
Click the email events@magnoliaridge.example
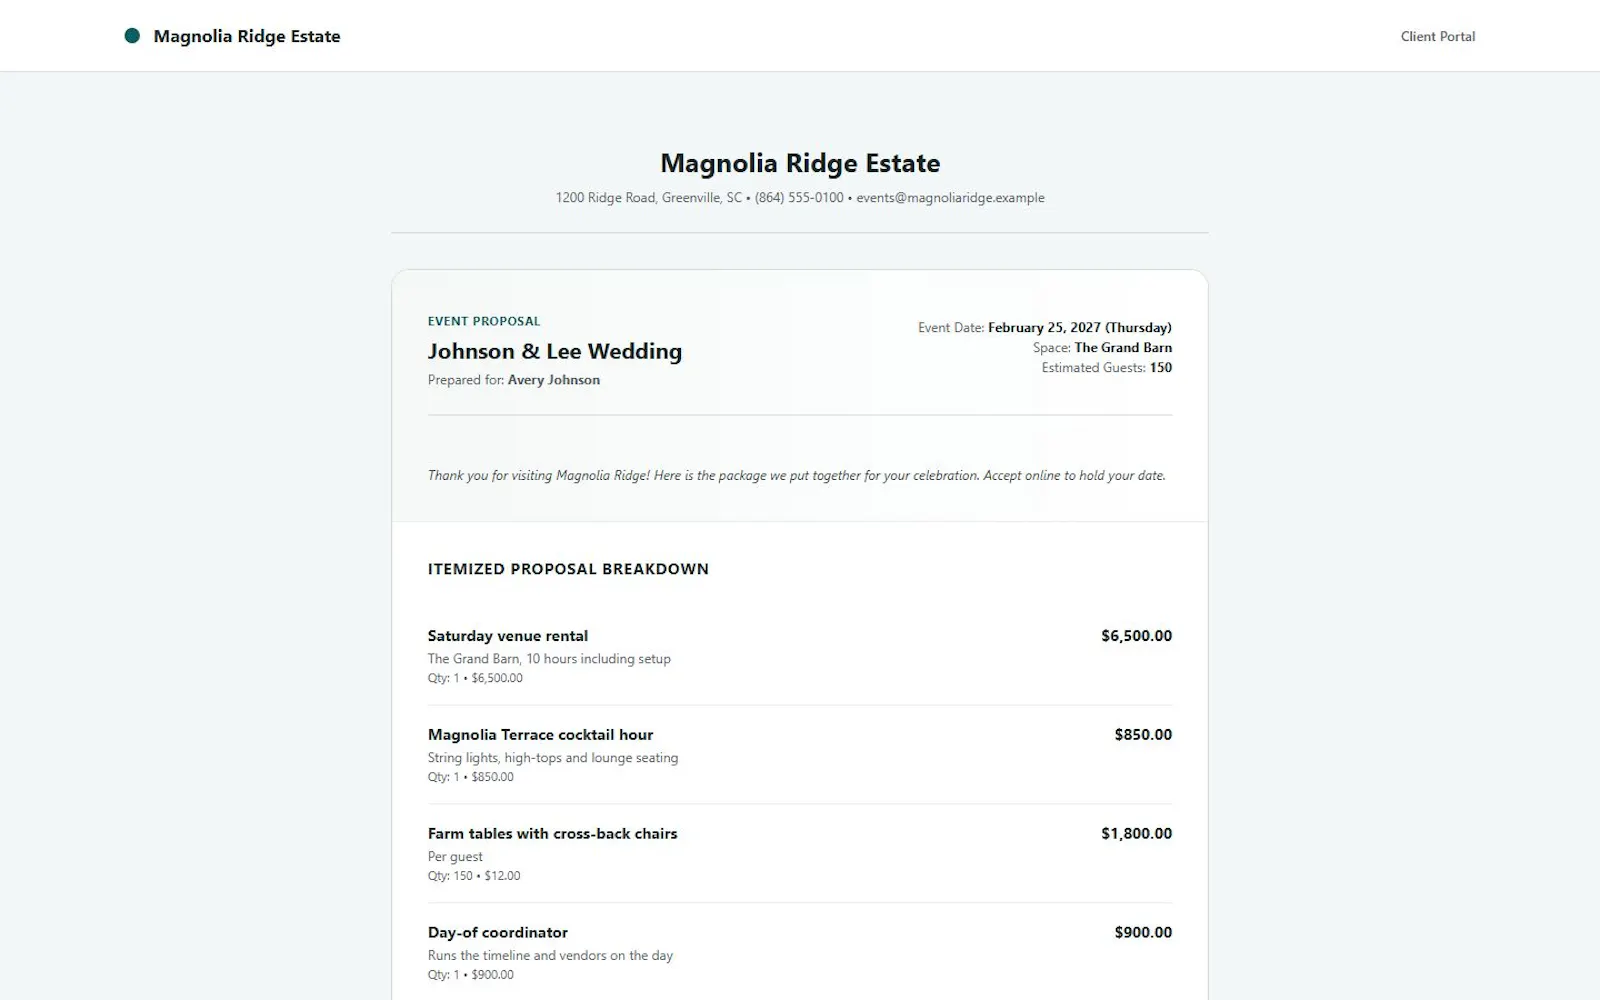coord(950,198)
